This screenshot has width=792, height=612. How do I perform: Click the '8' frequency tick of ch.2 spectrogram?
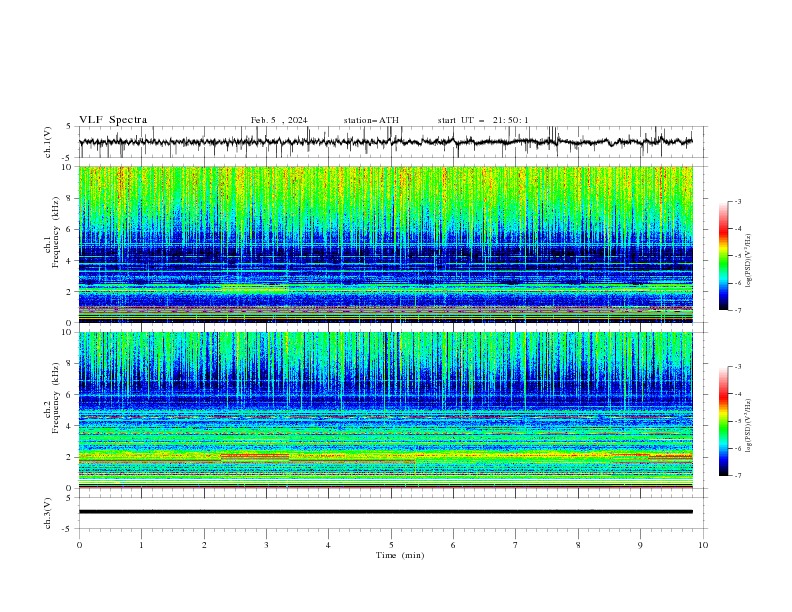71,364
